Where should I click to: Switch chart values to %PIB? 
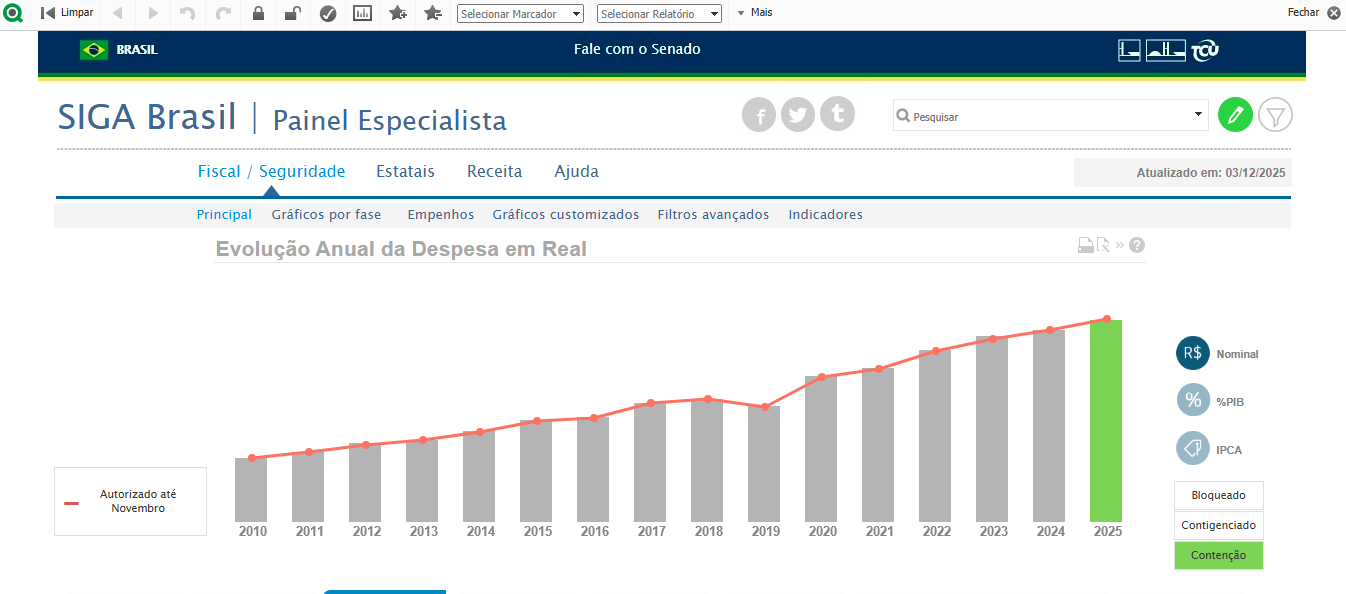1193,401
